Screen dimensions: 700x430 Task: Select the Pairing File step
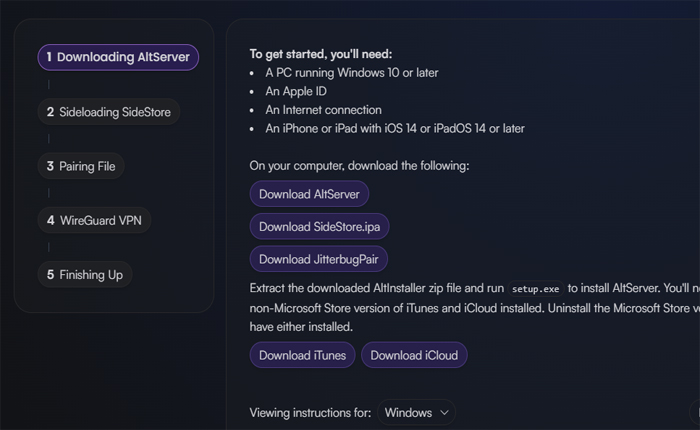coord(81,166)
